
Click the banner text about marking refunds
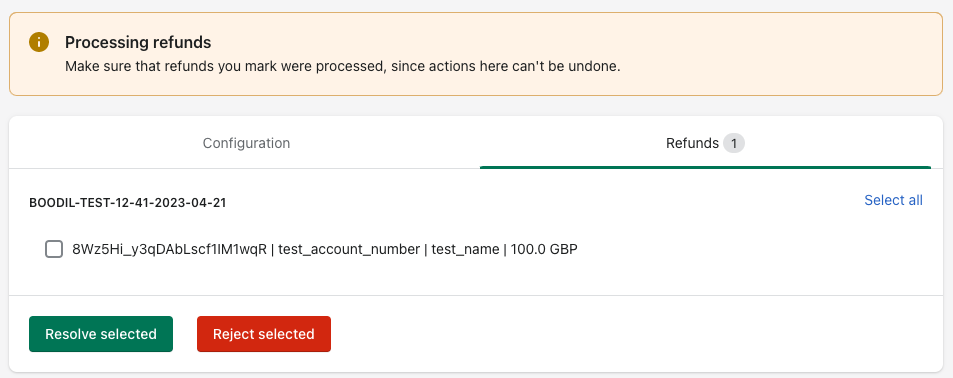pyautogui.click(x=343, y=66)
